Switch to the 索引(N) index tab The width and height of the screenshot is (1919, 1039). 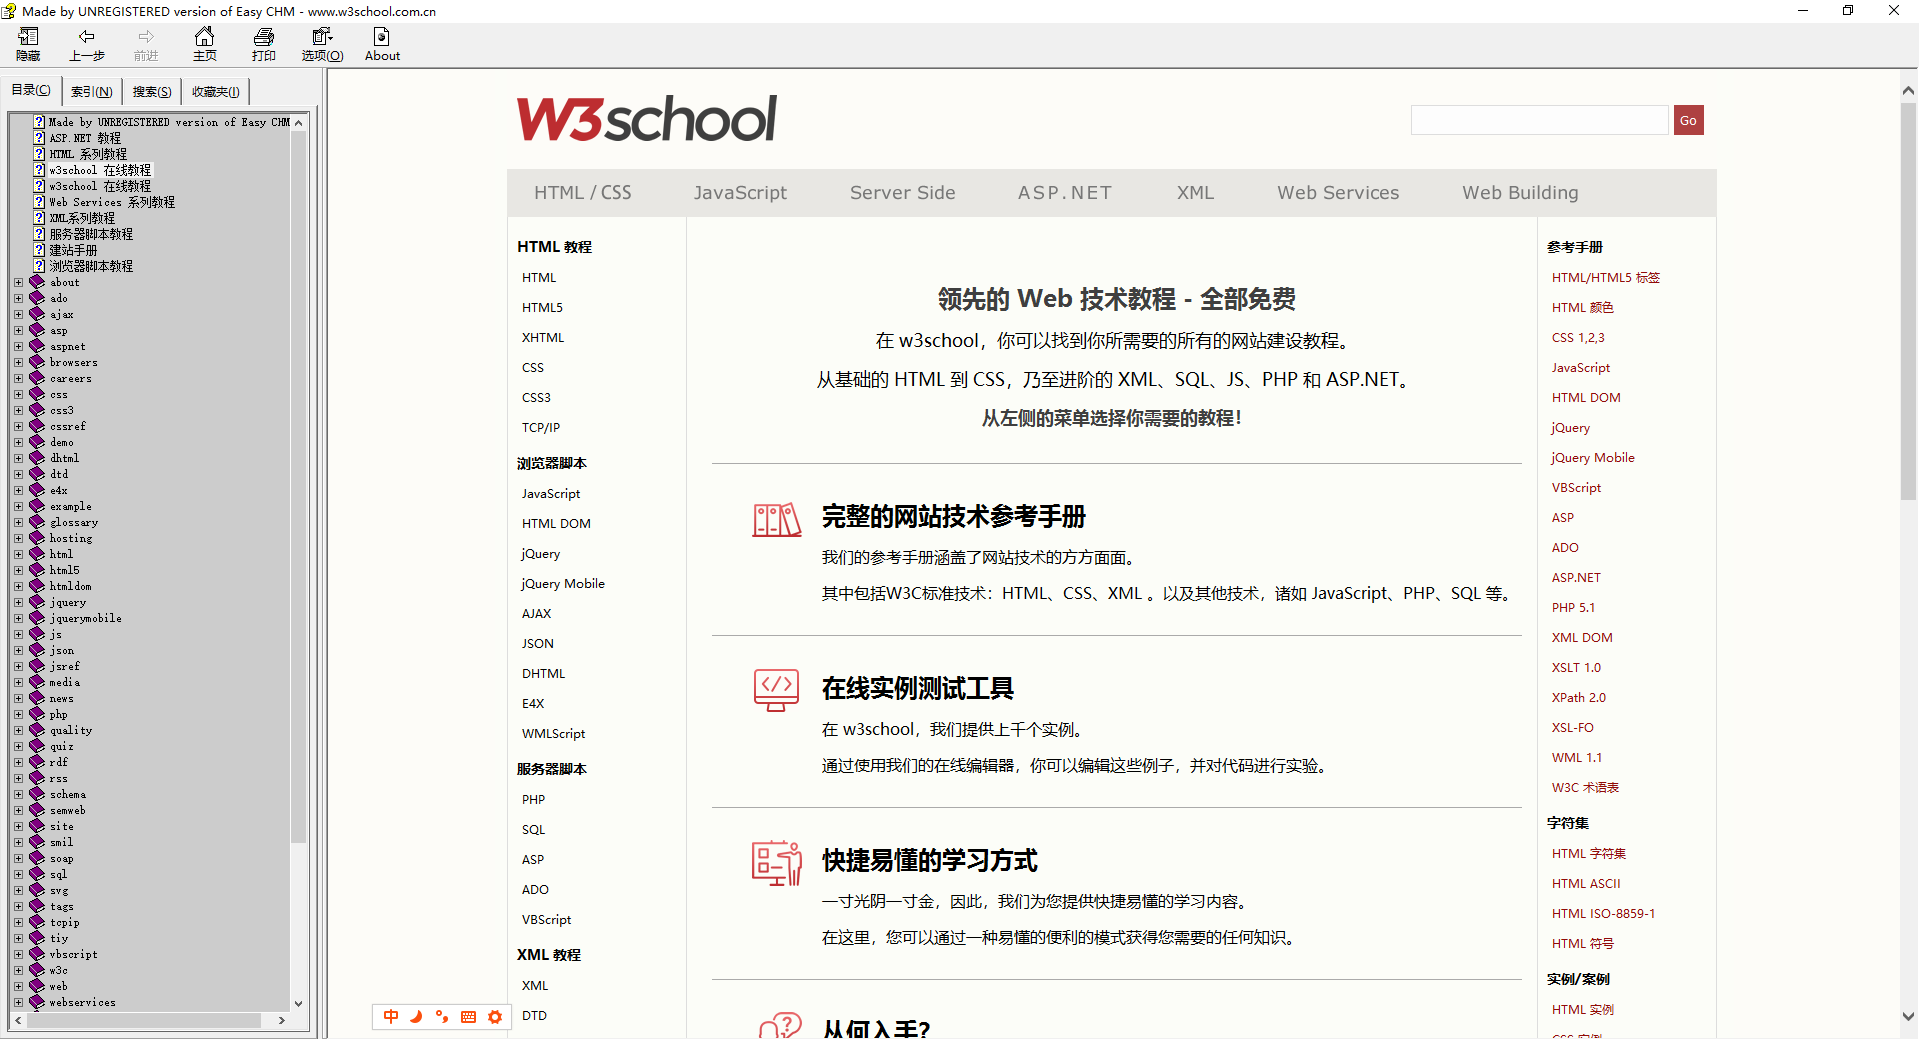(91, 91)
